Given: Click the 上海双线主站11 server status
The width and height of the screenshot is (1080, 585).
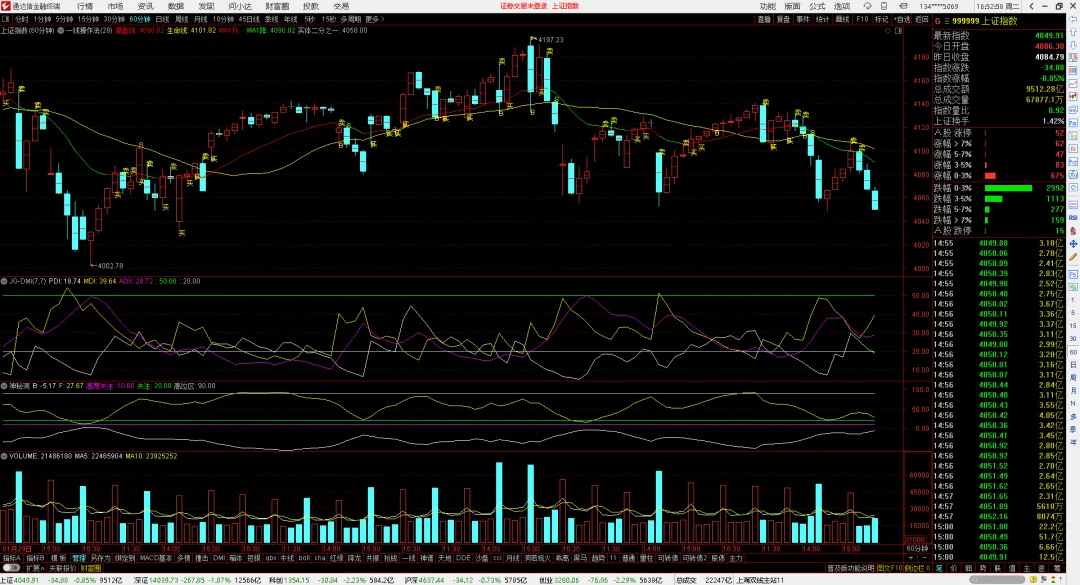Looking at the screenshot, I should tap(760, 580).
